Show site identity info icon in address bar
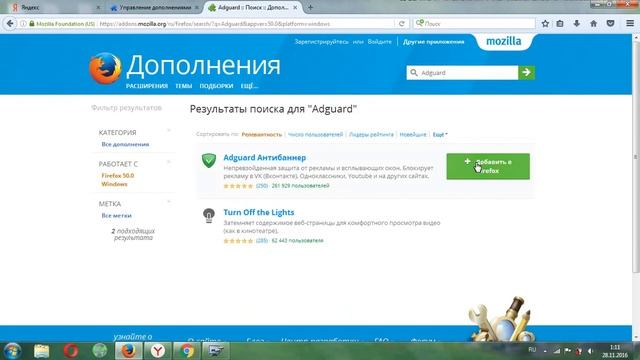 pyautogui.click(x=23, y=24)
